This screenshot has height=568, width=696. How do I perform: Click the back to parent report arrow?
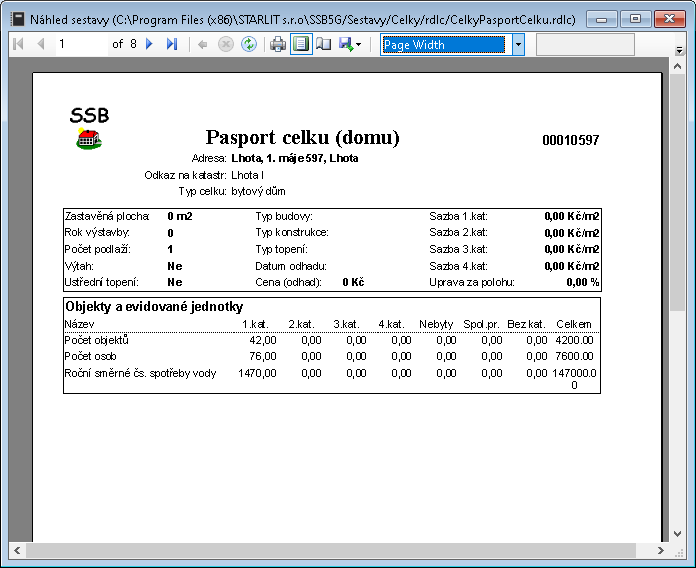[203, 44]
